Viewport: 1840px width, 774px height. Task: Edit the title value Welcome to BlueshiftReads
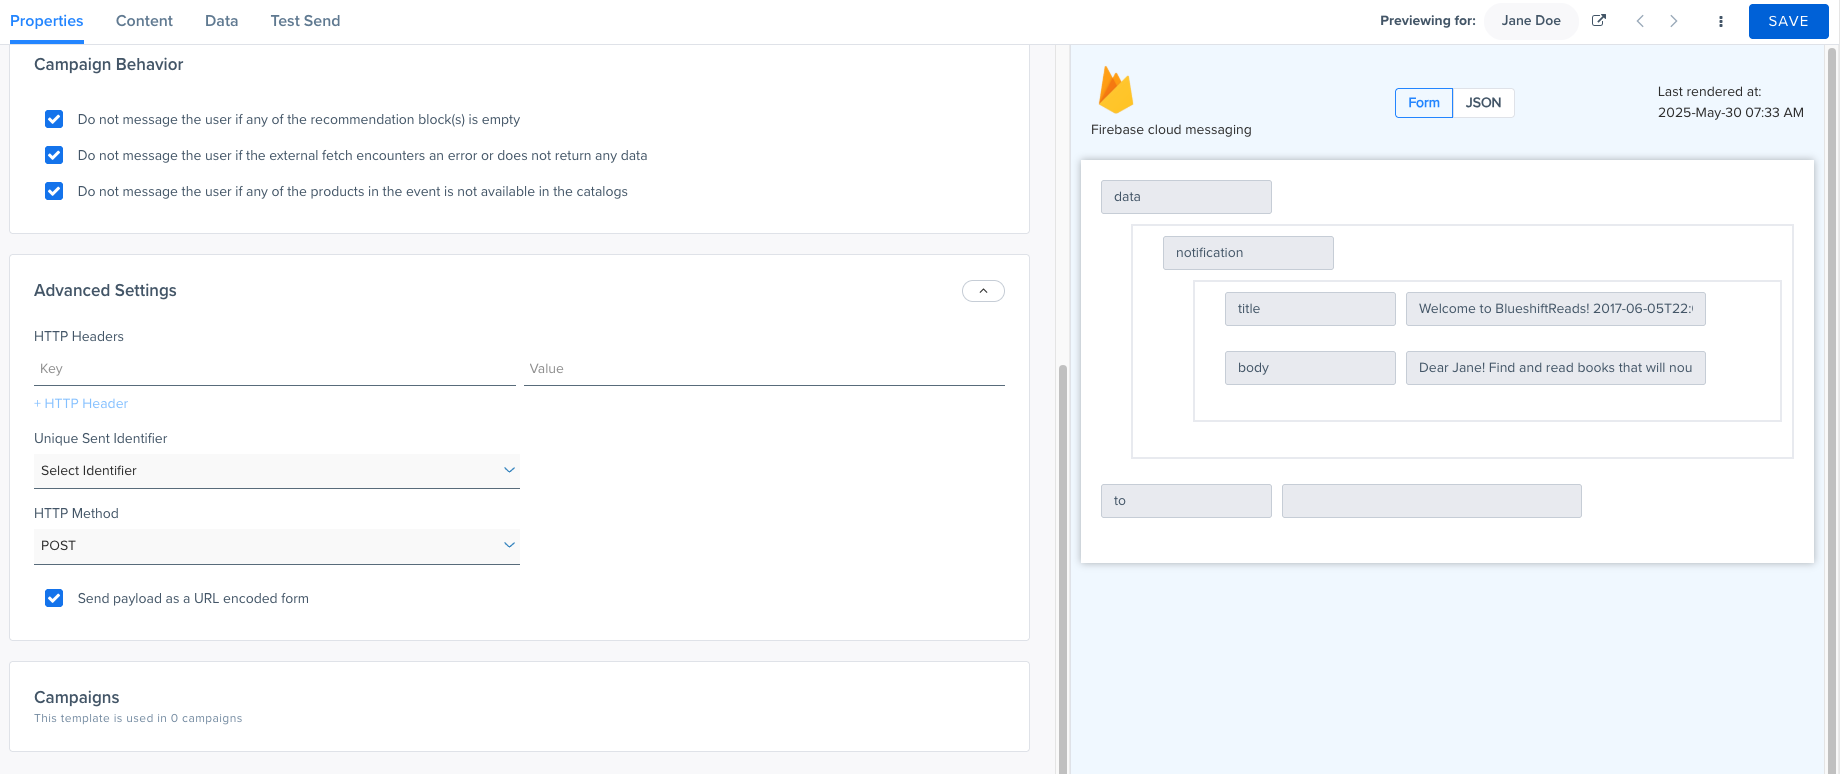pos(1555,309)
